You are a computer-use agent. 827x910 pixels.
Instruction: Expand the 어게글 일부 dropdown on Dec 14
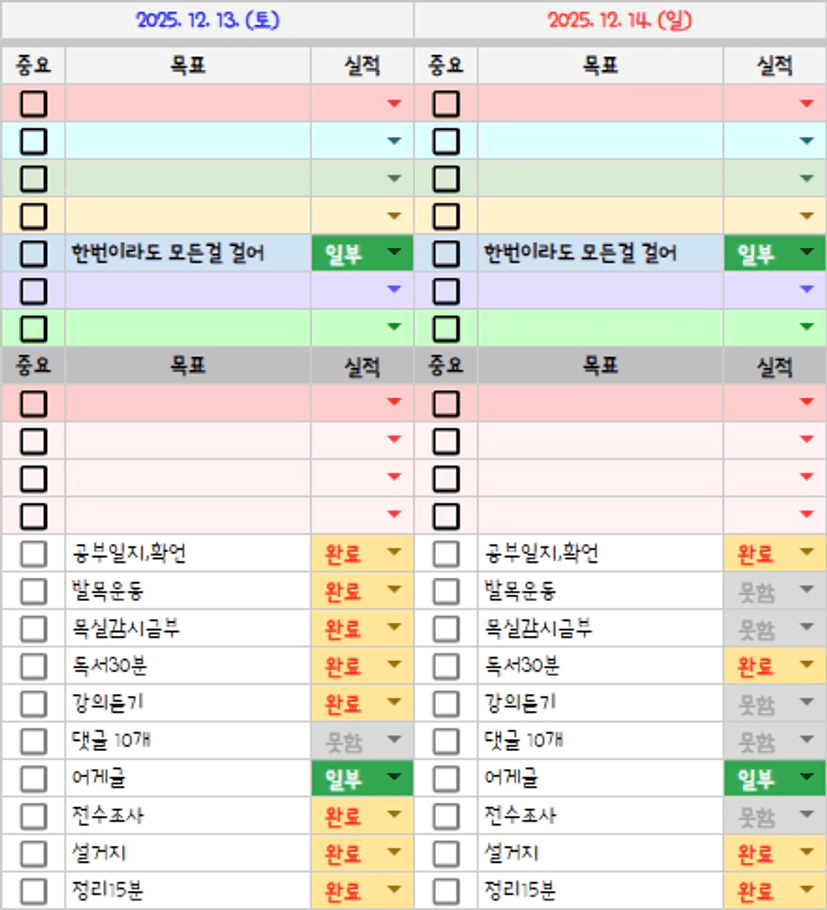click(806, 777)
